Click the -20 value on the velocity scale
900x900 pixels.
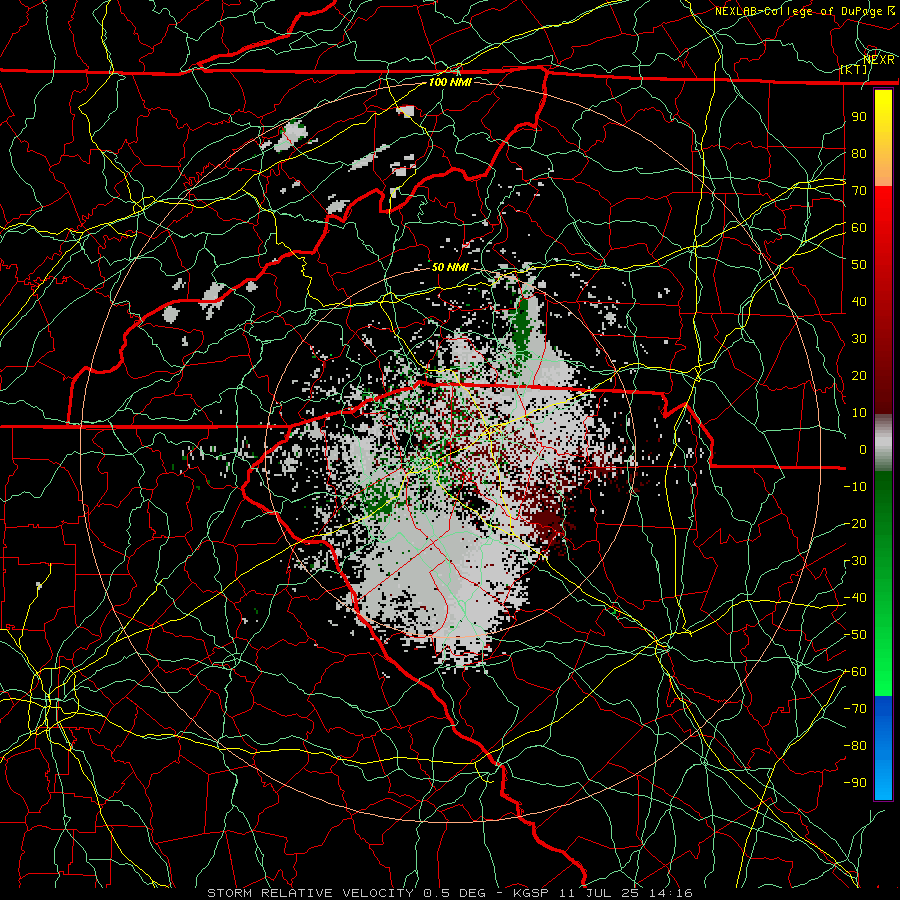[855, 524]
